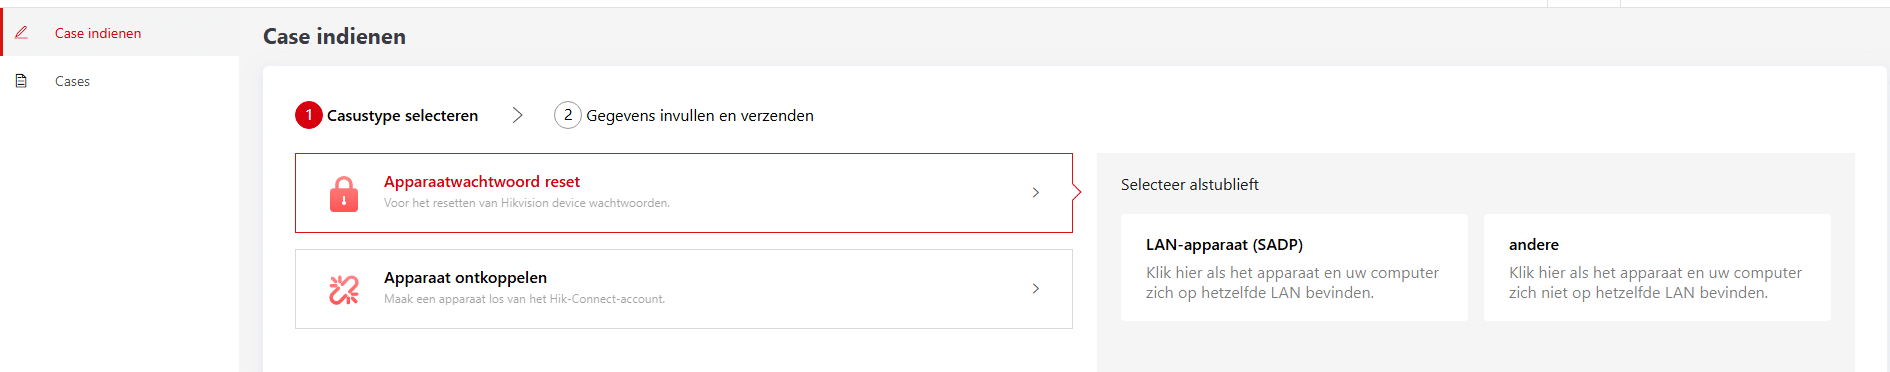Viewport: 1890px width, 372px height.
Task: Click the arrow separator between wizard steps
Action: coord(517,115)
